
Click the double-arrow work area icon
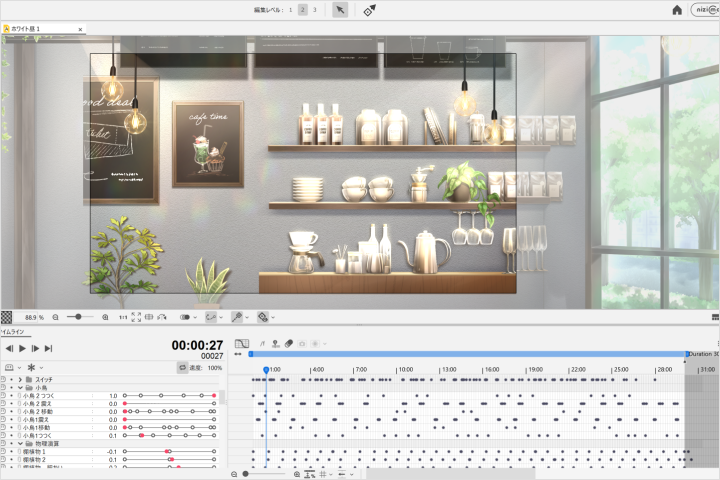click(237, 354)
